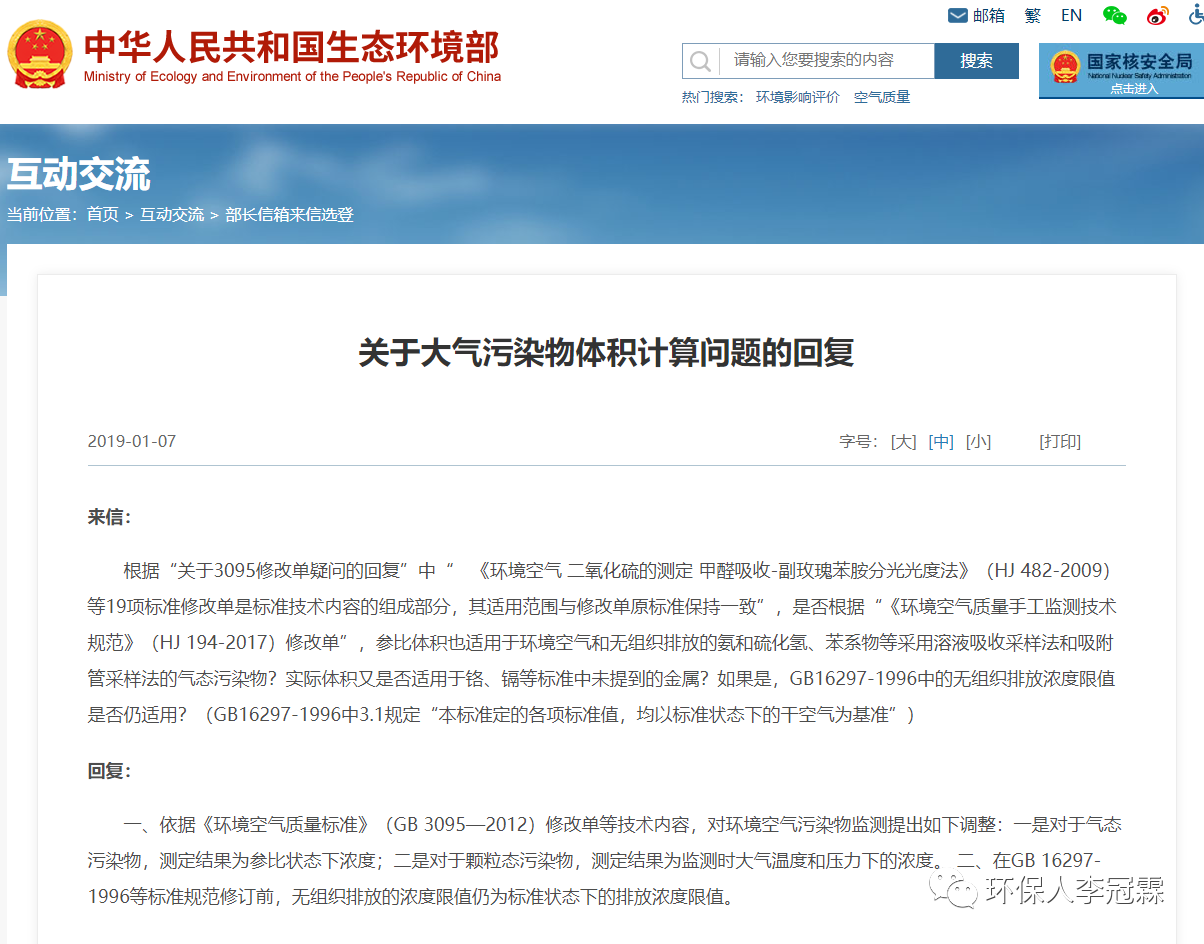The width and height of the screenshot is (1204, 944).
Task: Open the WeChat icon in header
Action: point(1114,16)
